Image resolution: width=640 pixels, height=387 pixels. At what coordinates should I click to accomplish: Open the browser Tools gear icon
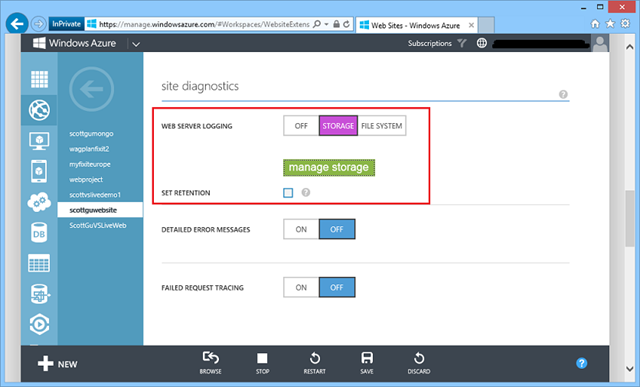tap(625, 24)
